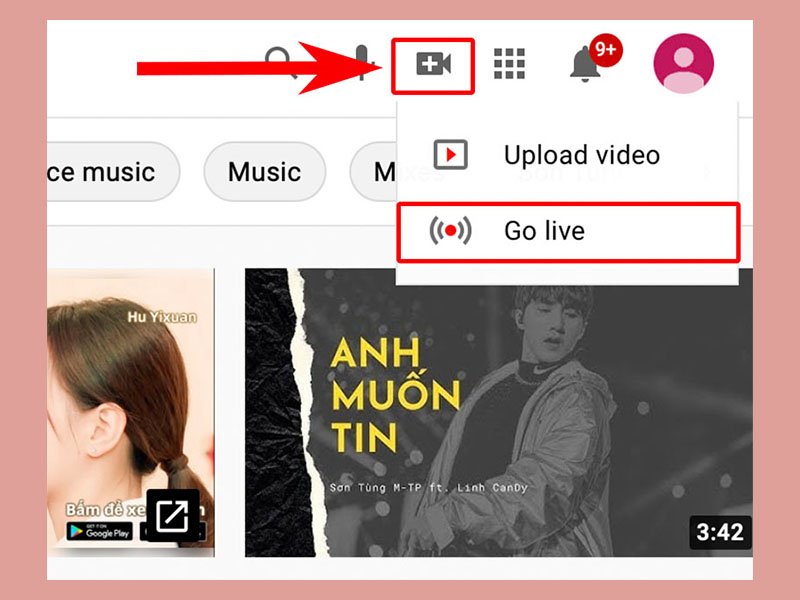Open the YouTube apps grid icon
Image resolution: width=800 pixels, height=600 pixels.
click(510, 63)
